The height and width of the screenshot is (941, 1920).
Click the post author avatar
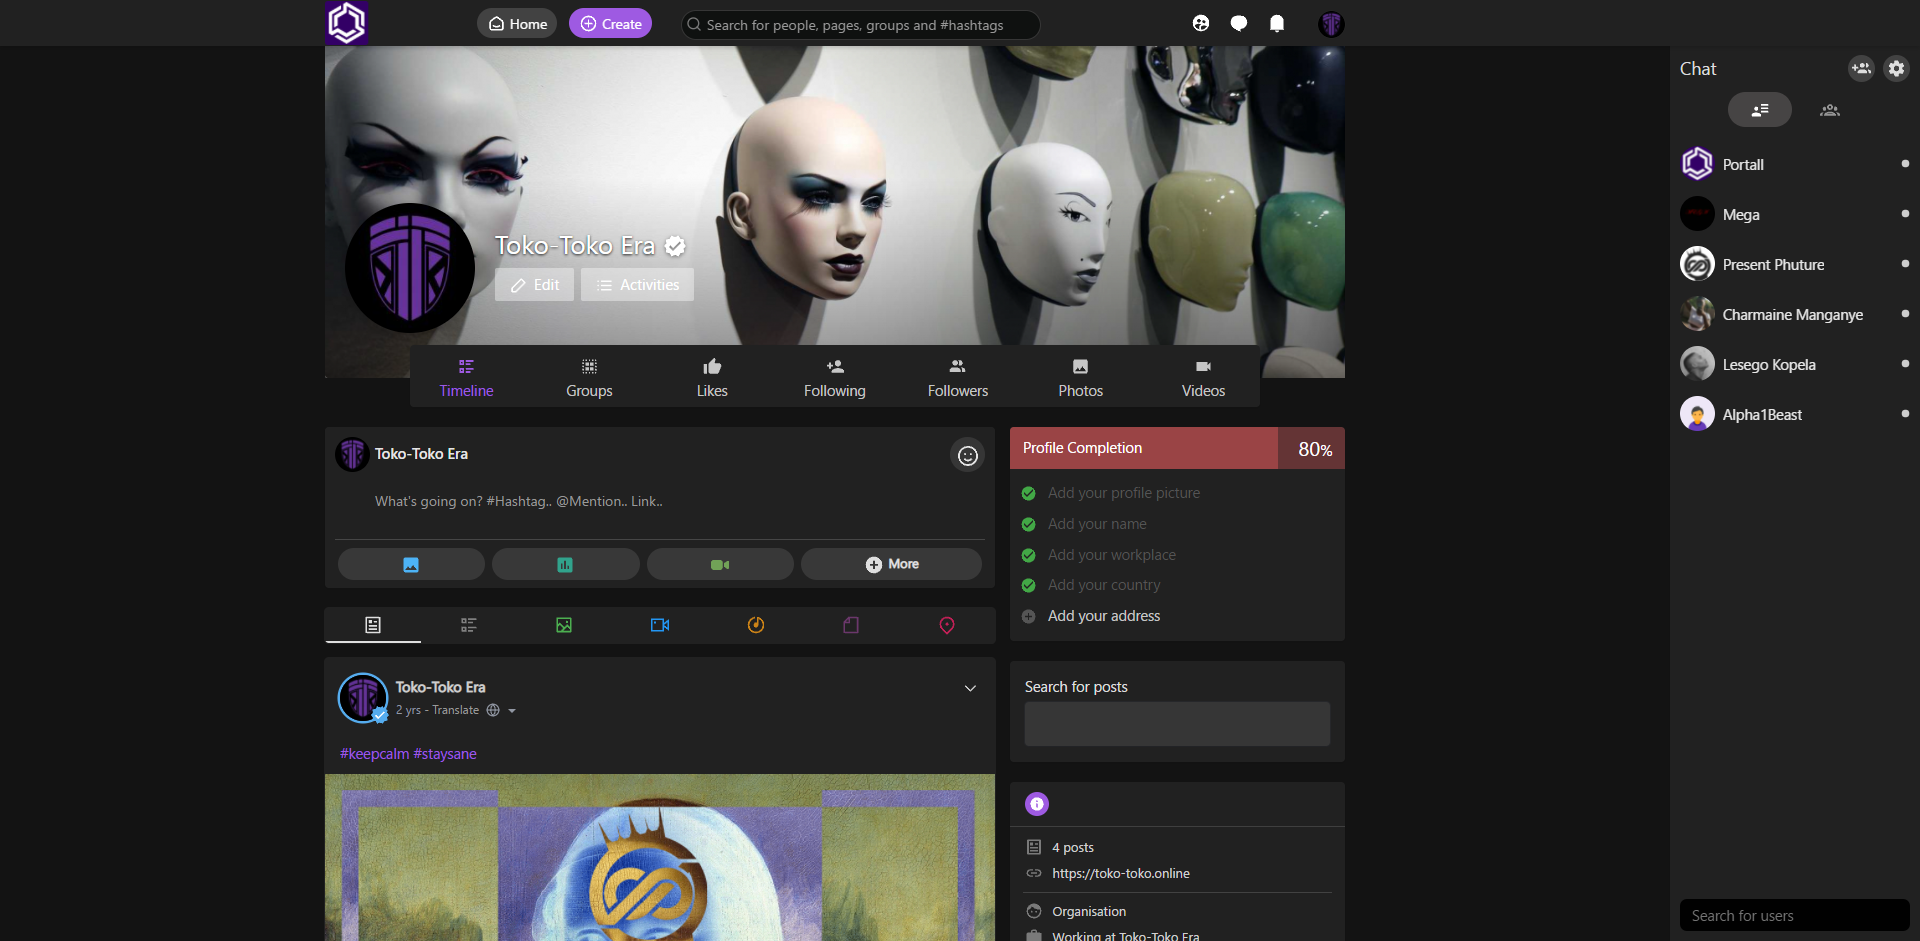[363, 698]
